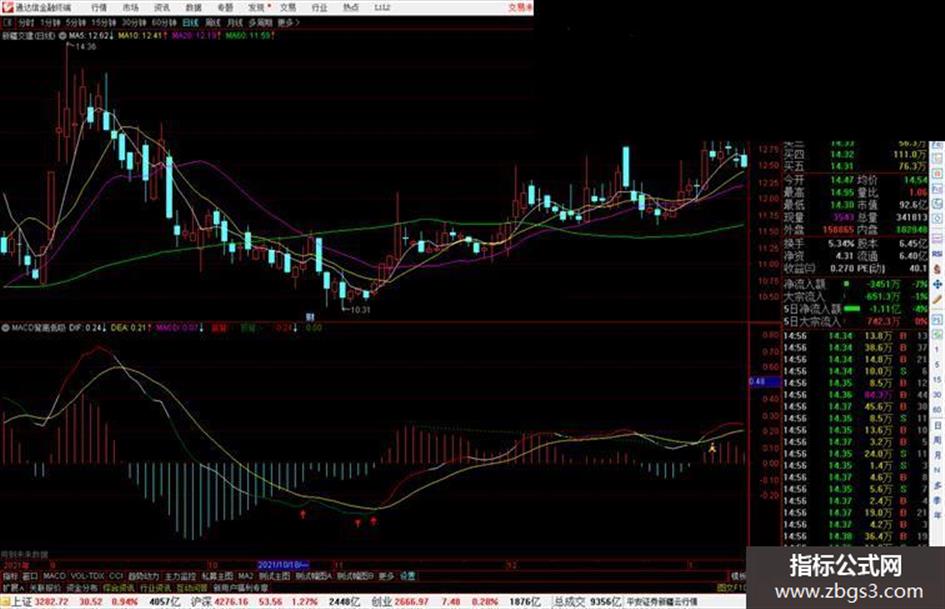Apply the MACD indicator tab
The height and width of the screenshot is (609, 945).
(x=54, y=576)
